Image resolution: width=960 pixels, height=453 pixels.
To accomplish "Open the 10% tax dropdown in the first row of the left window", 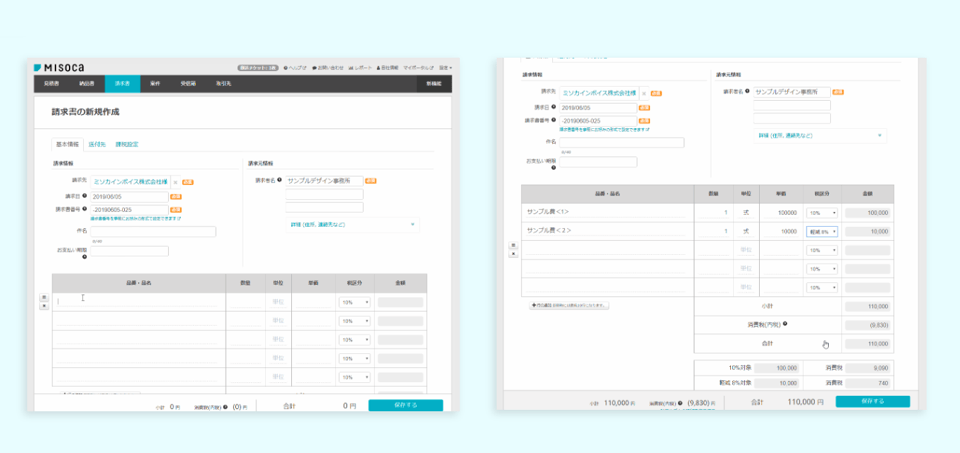I will point(354,302).
